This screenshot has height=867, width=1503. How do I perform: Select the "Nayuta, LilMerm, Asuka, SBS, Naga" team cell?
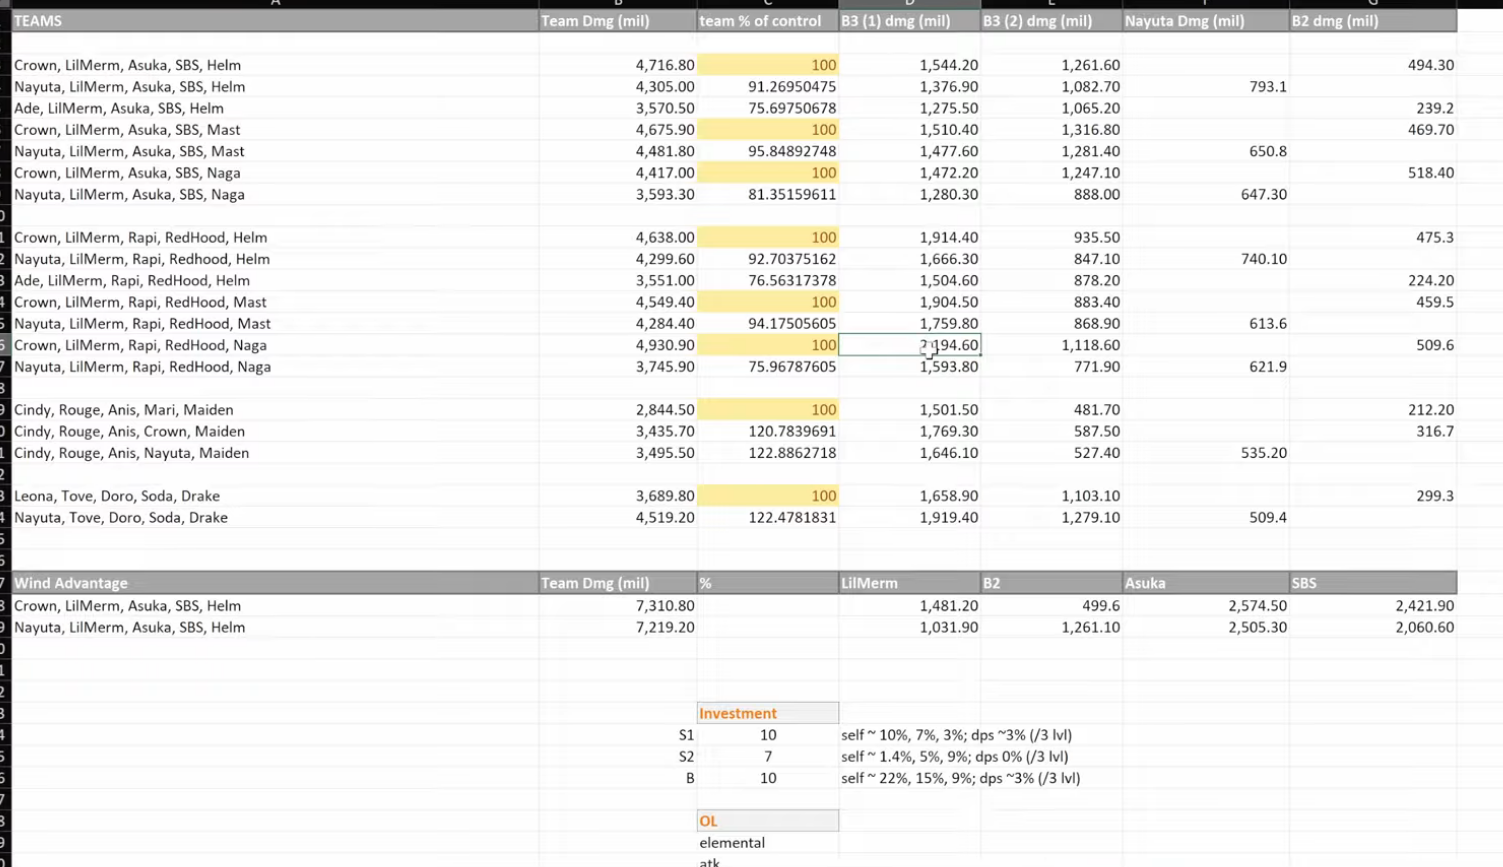(x=275, y=194)
